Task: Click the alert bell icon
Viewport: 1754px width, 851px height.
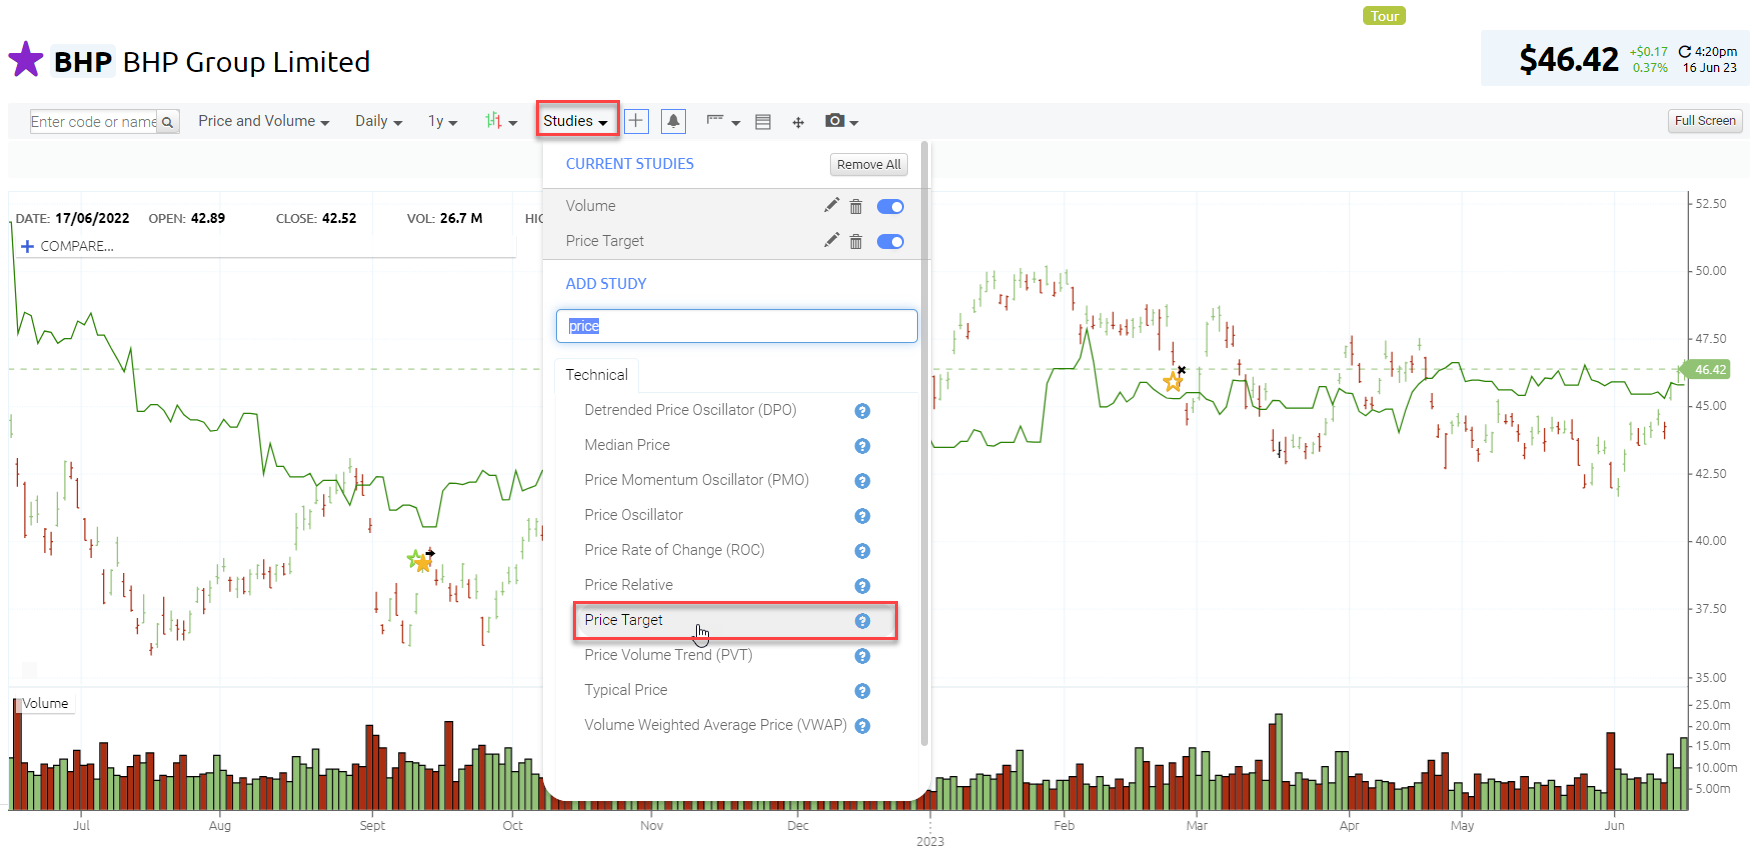Action: (674, 121)
